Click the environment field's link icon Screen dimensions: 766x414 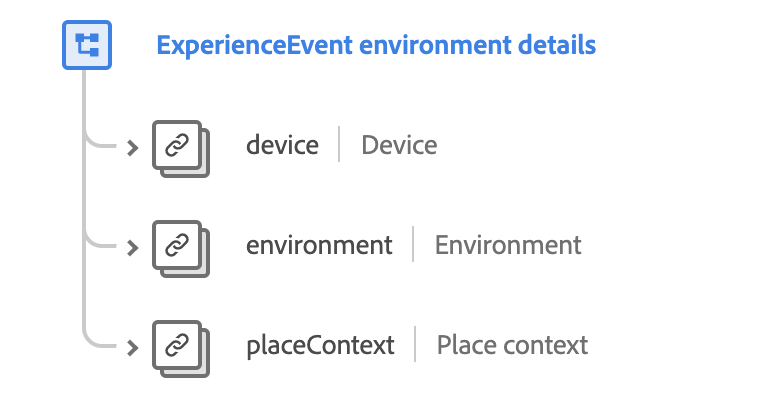pos(177,246)
